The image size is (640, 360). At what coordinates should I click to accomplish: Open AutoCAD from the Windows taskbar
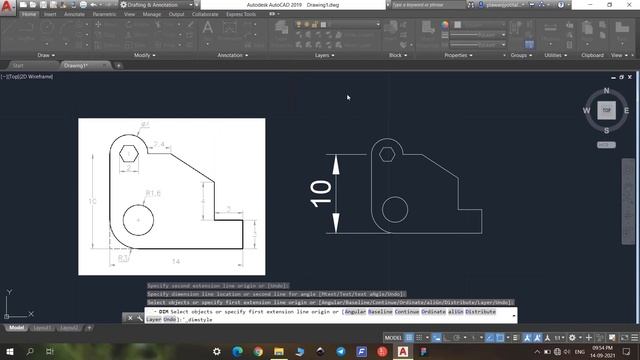(402, 351)
